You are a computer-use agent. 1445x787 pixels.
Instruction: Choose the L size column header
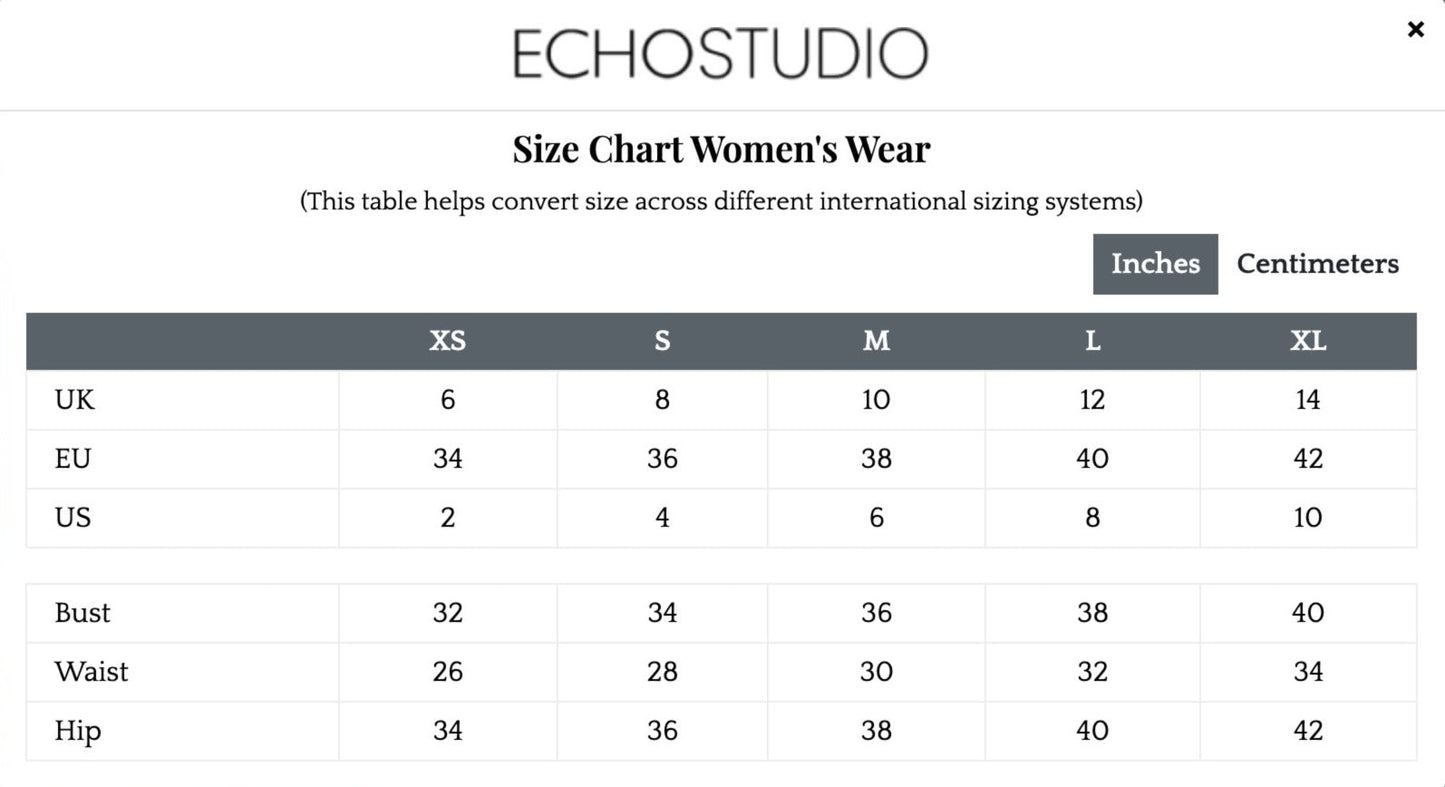click(1092, 341)
